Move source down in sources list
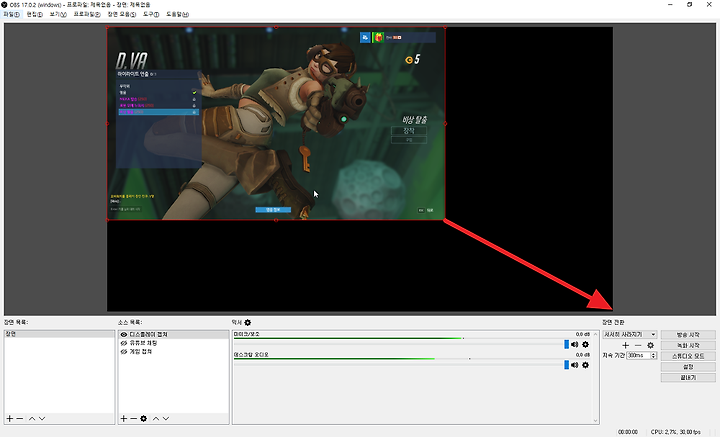 tap(166, 419)
